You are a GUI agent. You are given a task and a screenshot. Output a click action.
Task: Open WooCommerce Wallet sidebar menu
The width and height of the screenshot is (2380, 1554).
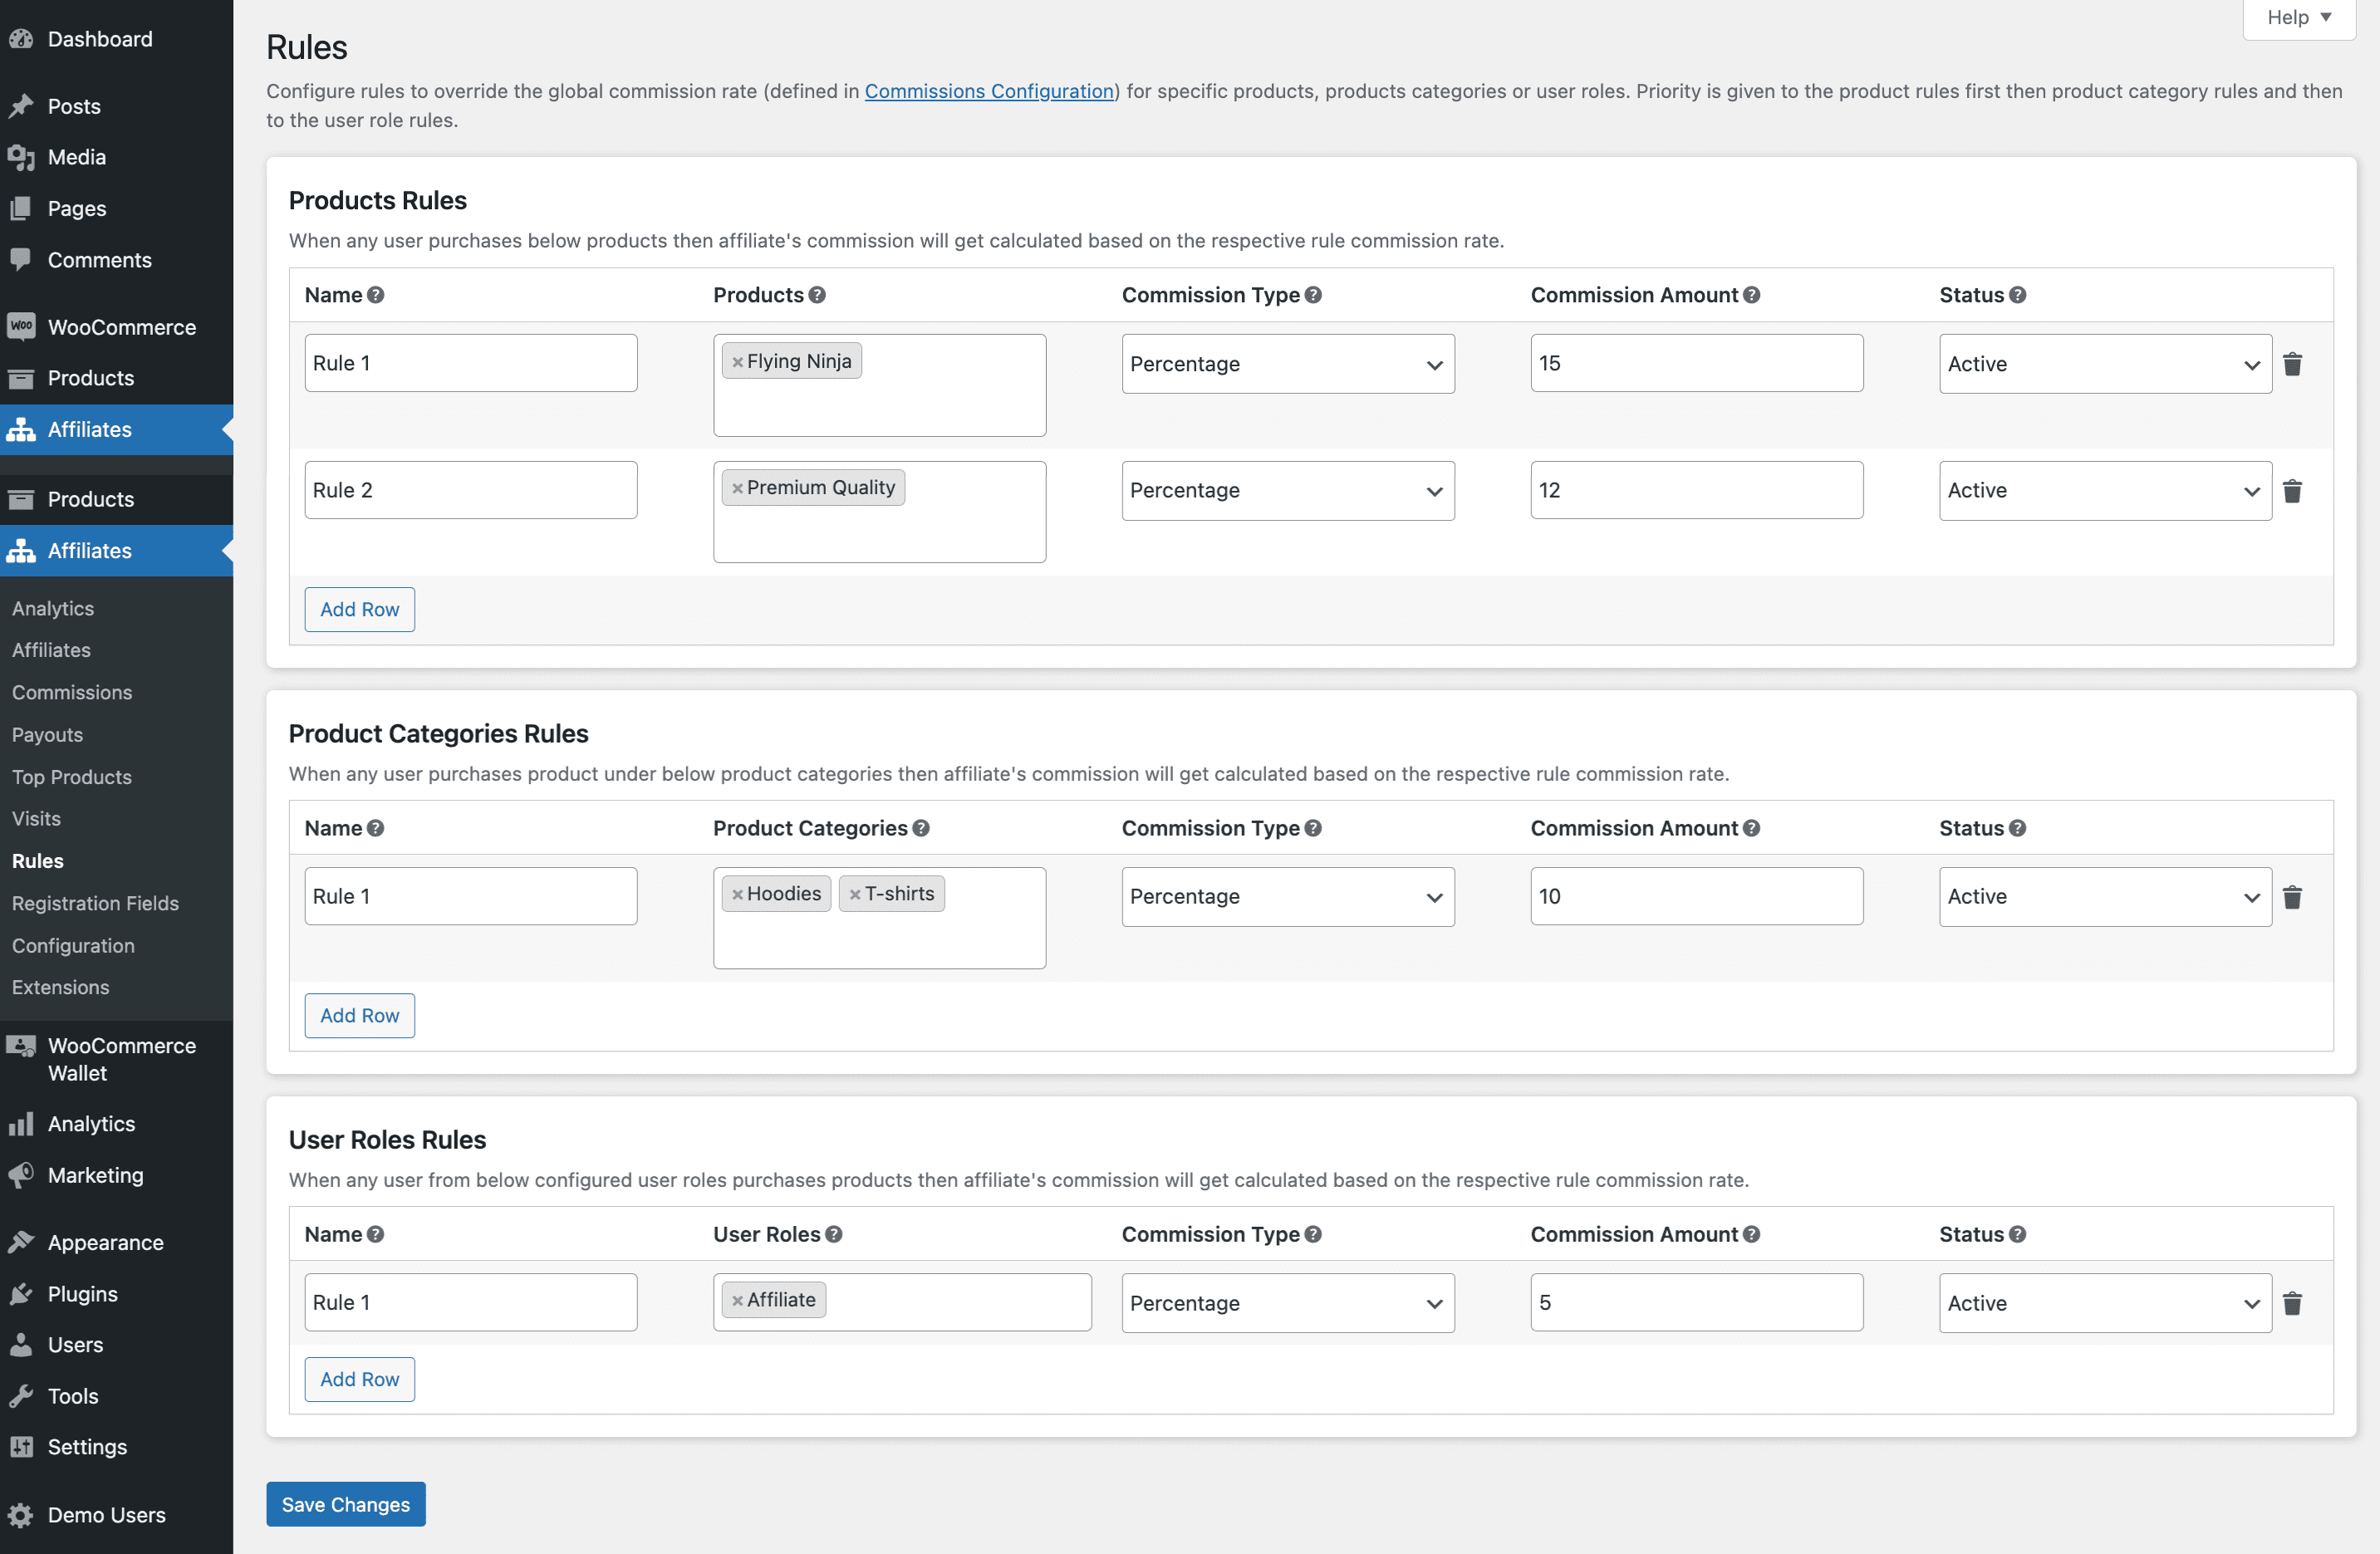pos(121,1059)
